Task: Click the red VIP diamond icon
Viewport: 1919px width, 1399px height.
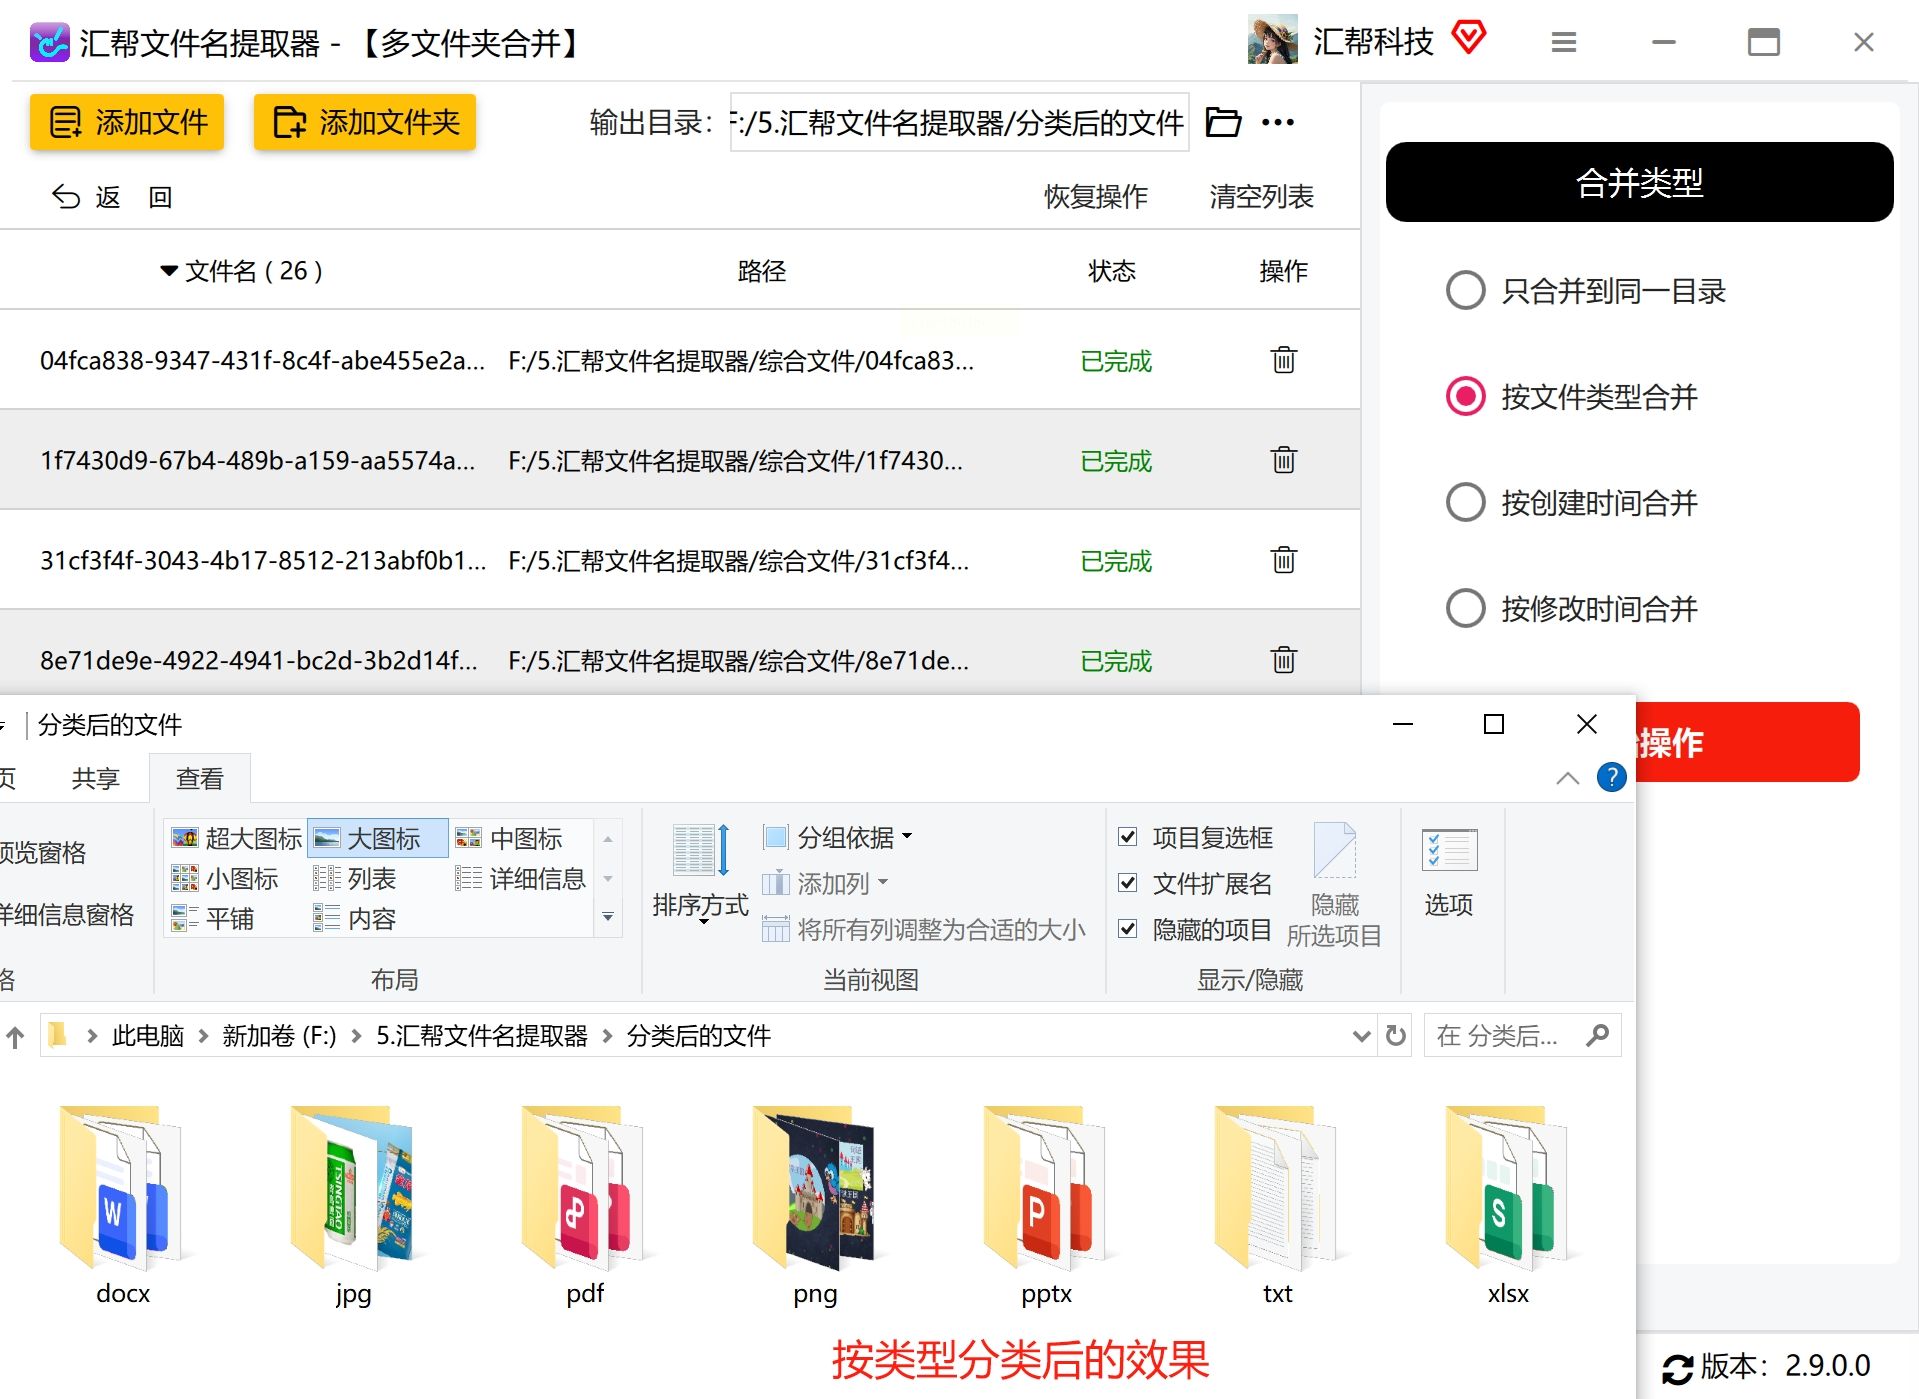Action: (x=1469, y=38)
